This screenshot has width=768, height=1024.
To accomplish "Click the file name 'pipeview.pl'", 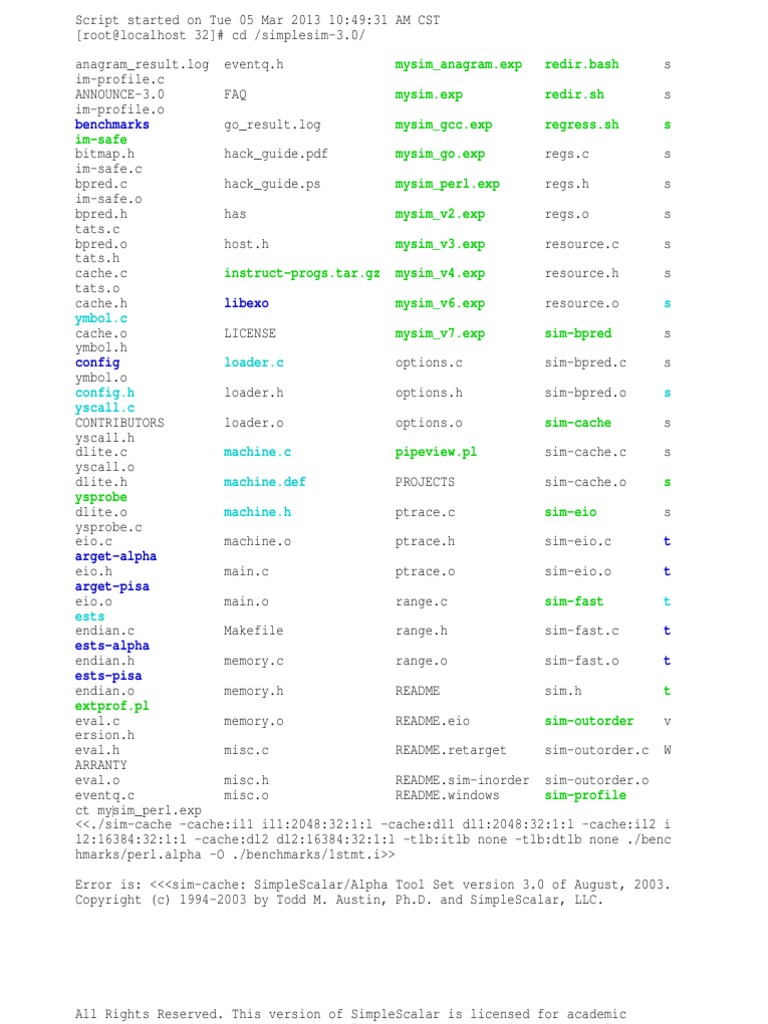I will pos(436,453).
